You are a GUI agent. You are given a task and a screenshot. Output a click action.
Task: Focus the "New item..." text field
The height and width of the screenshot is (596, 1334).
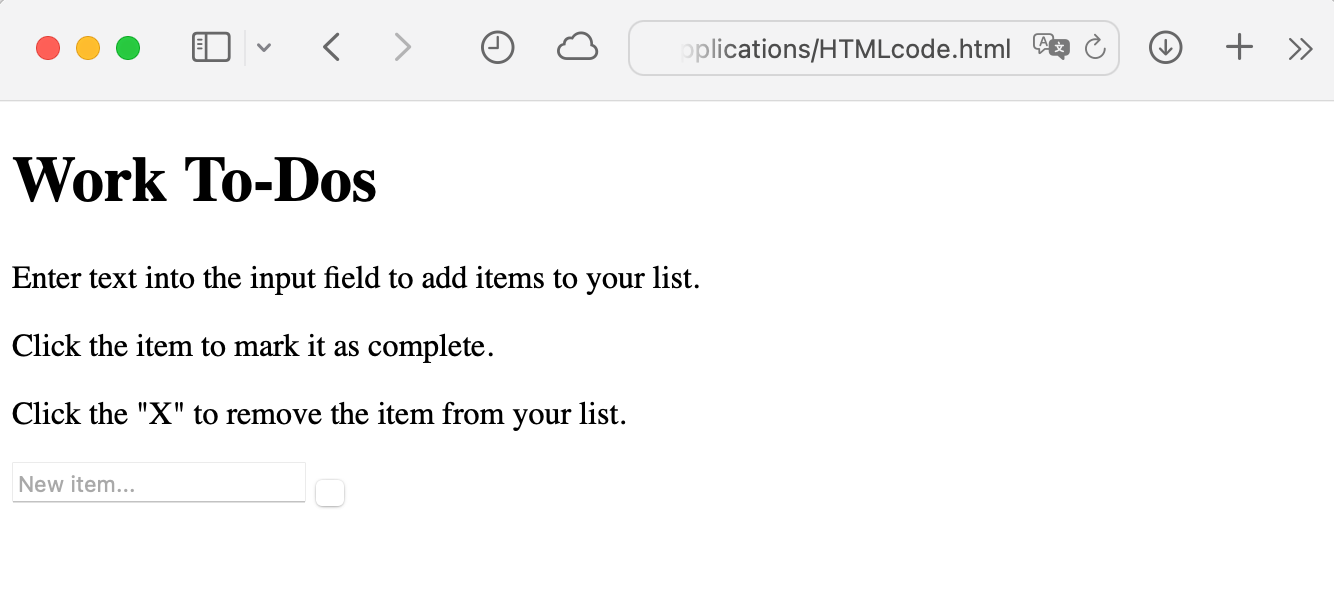tap(158, 484)
